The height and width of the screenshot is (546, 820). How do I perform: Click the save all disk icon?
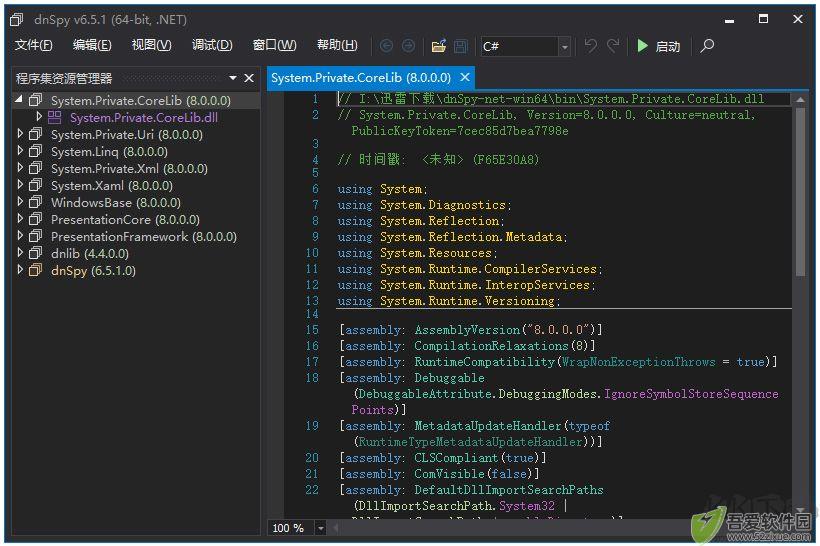(460, 46)
